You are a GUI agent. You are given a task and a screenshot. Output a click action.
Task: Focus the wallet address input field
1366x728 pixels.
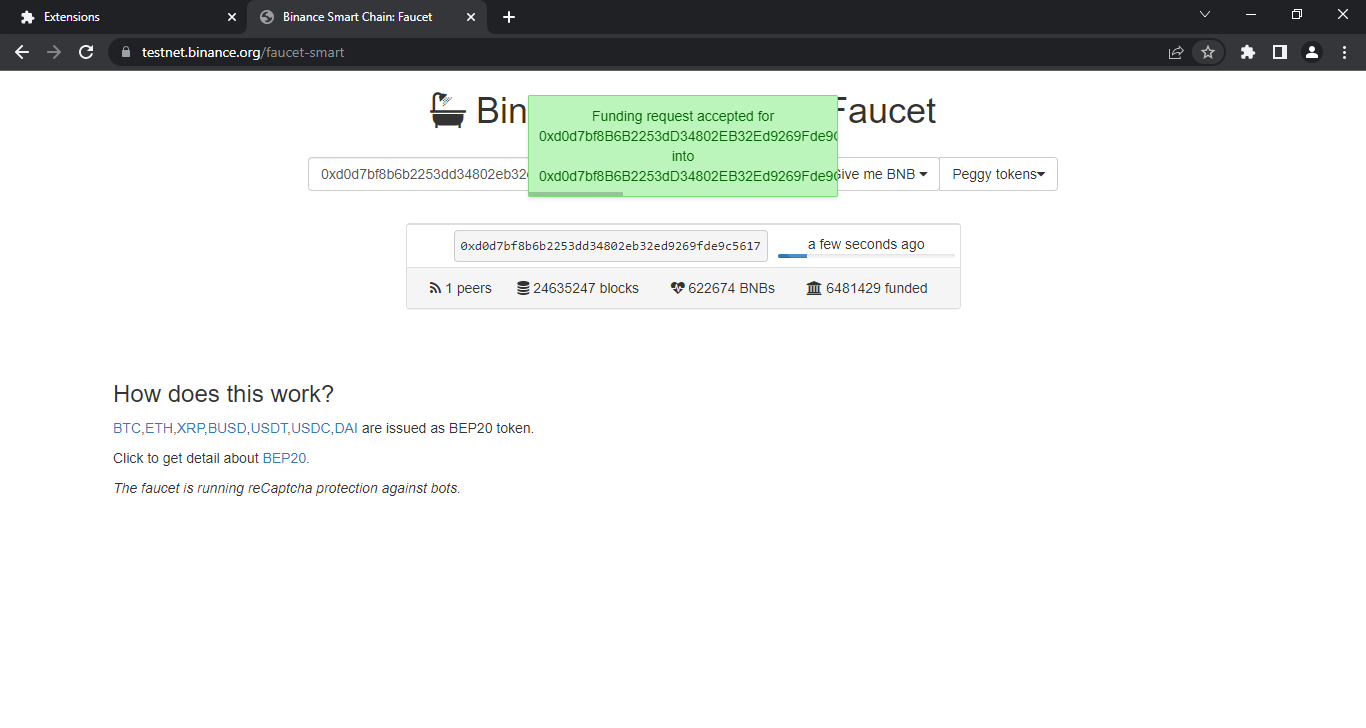click(420, 174)
